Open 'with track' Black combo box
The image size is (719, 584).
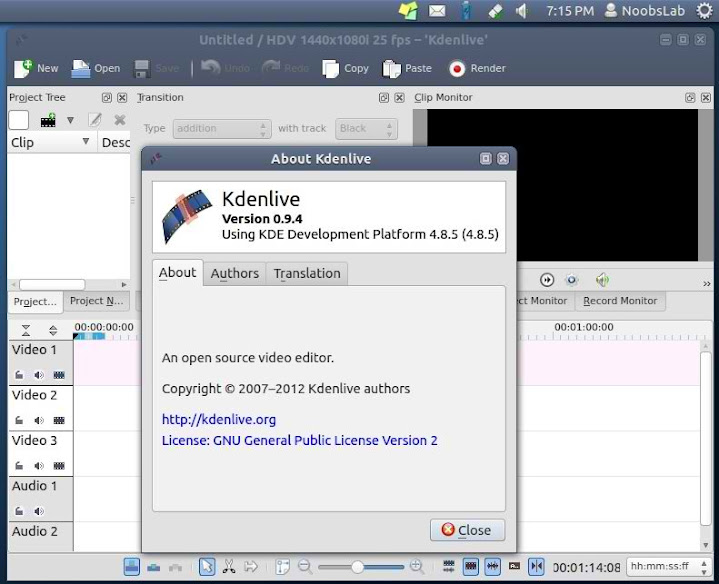pyautogui.click(x=366, y=129)
